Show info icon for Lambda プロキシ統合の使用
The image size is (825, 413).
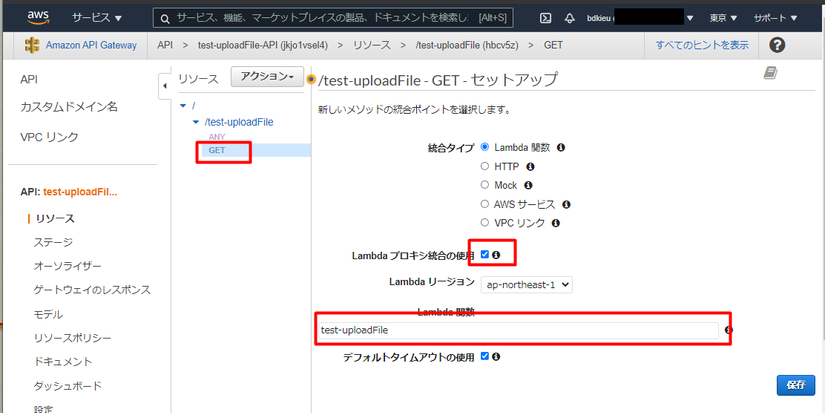coord(496,255)
